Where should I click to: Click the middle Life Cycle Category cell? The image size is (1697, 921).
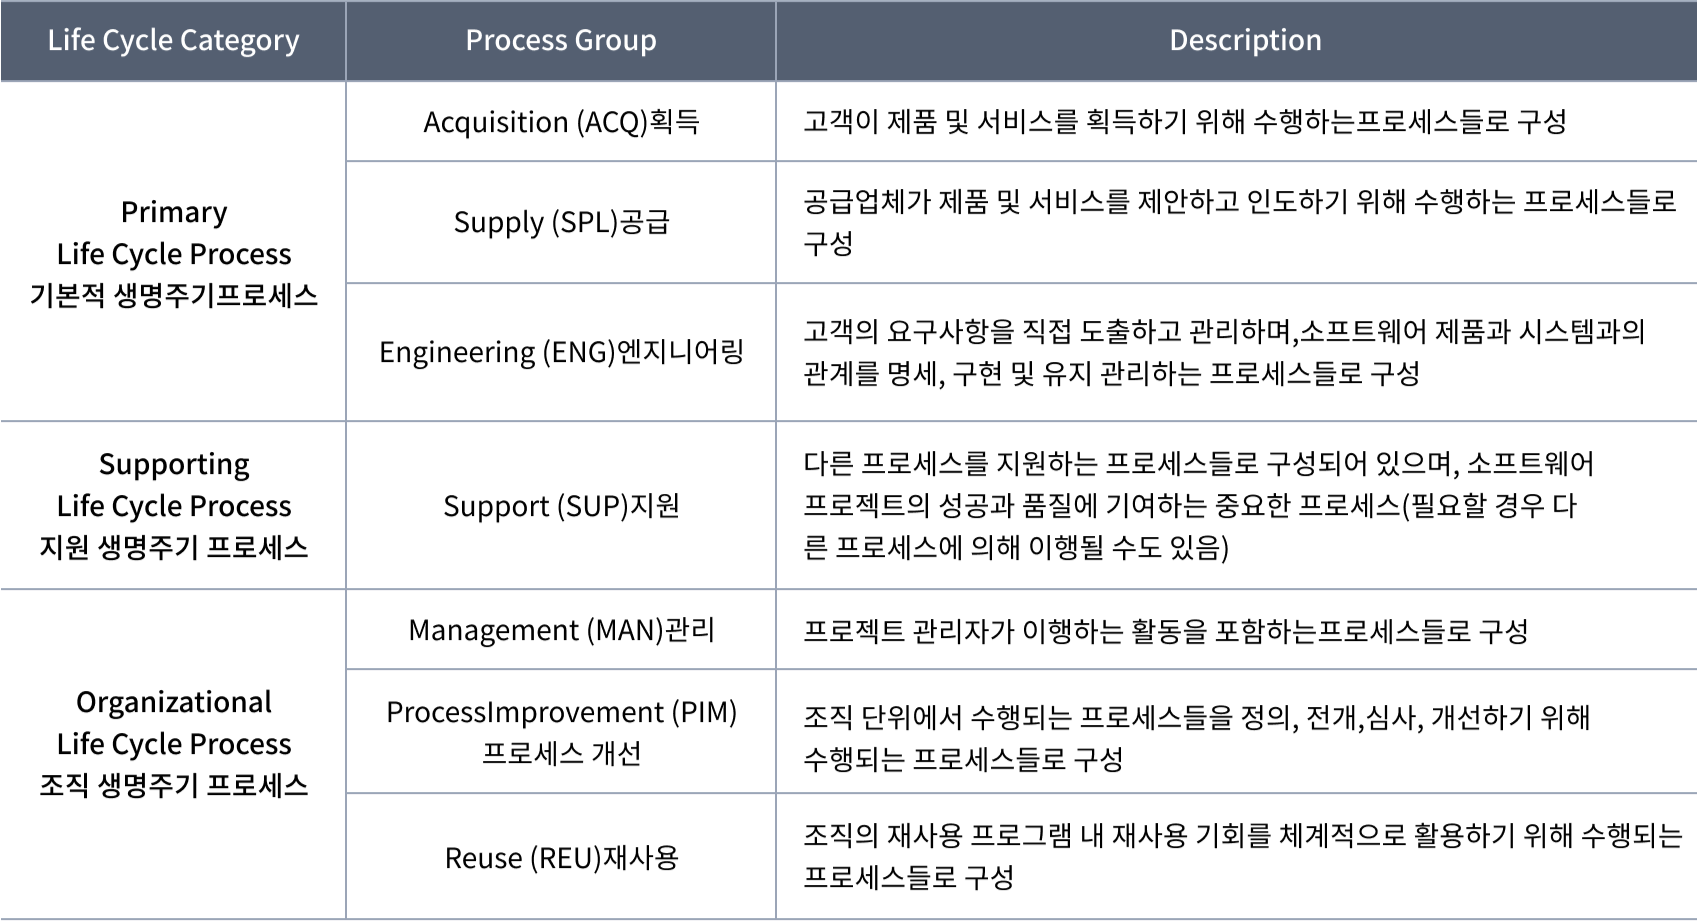tap(173, 505)
